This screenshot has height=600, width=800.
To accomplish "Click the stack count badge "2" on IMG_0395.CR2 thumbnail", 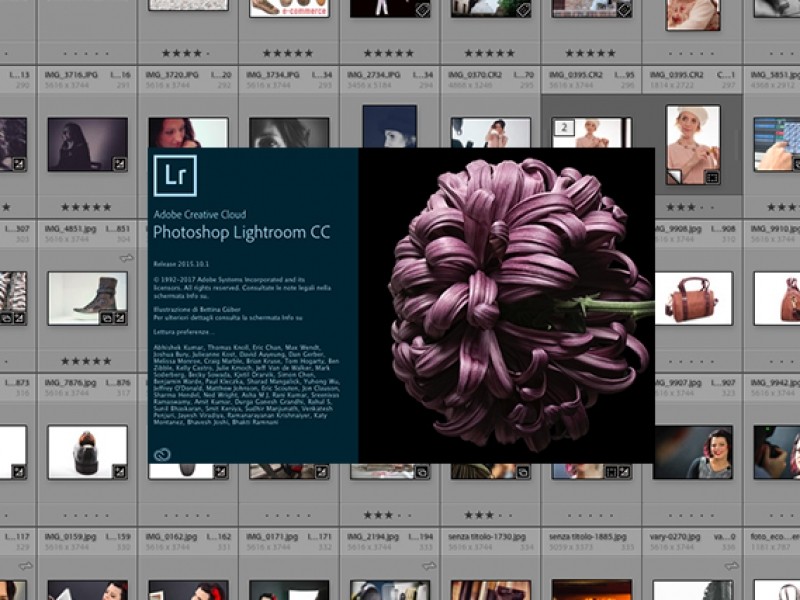I will [x=564, y=128].
